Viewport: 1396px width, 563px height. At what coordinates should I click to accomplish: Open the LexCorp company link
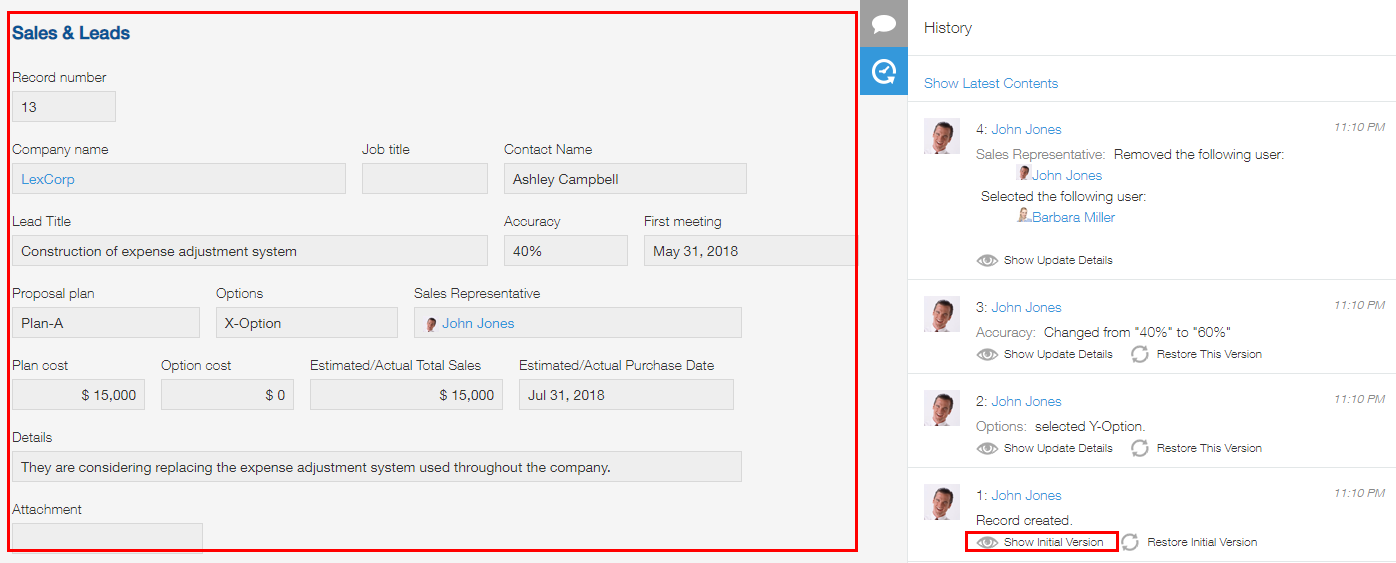(48, 180)
